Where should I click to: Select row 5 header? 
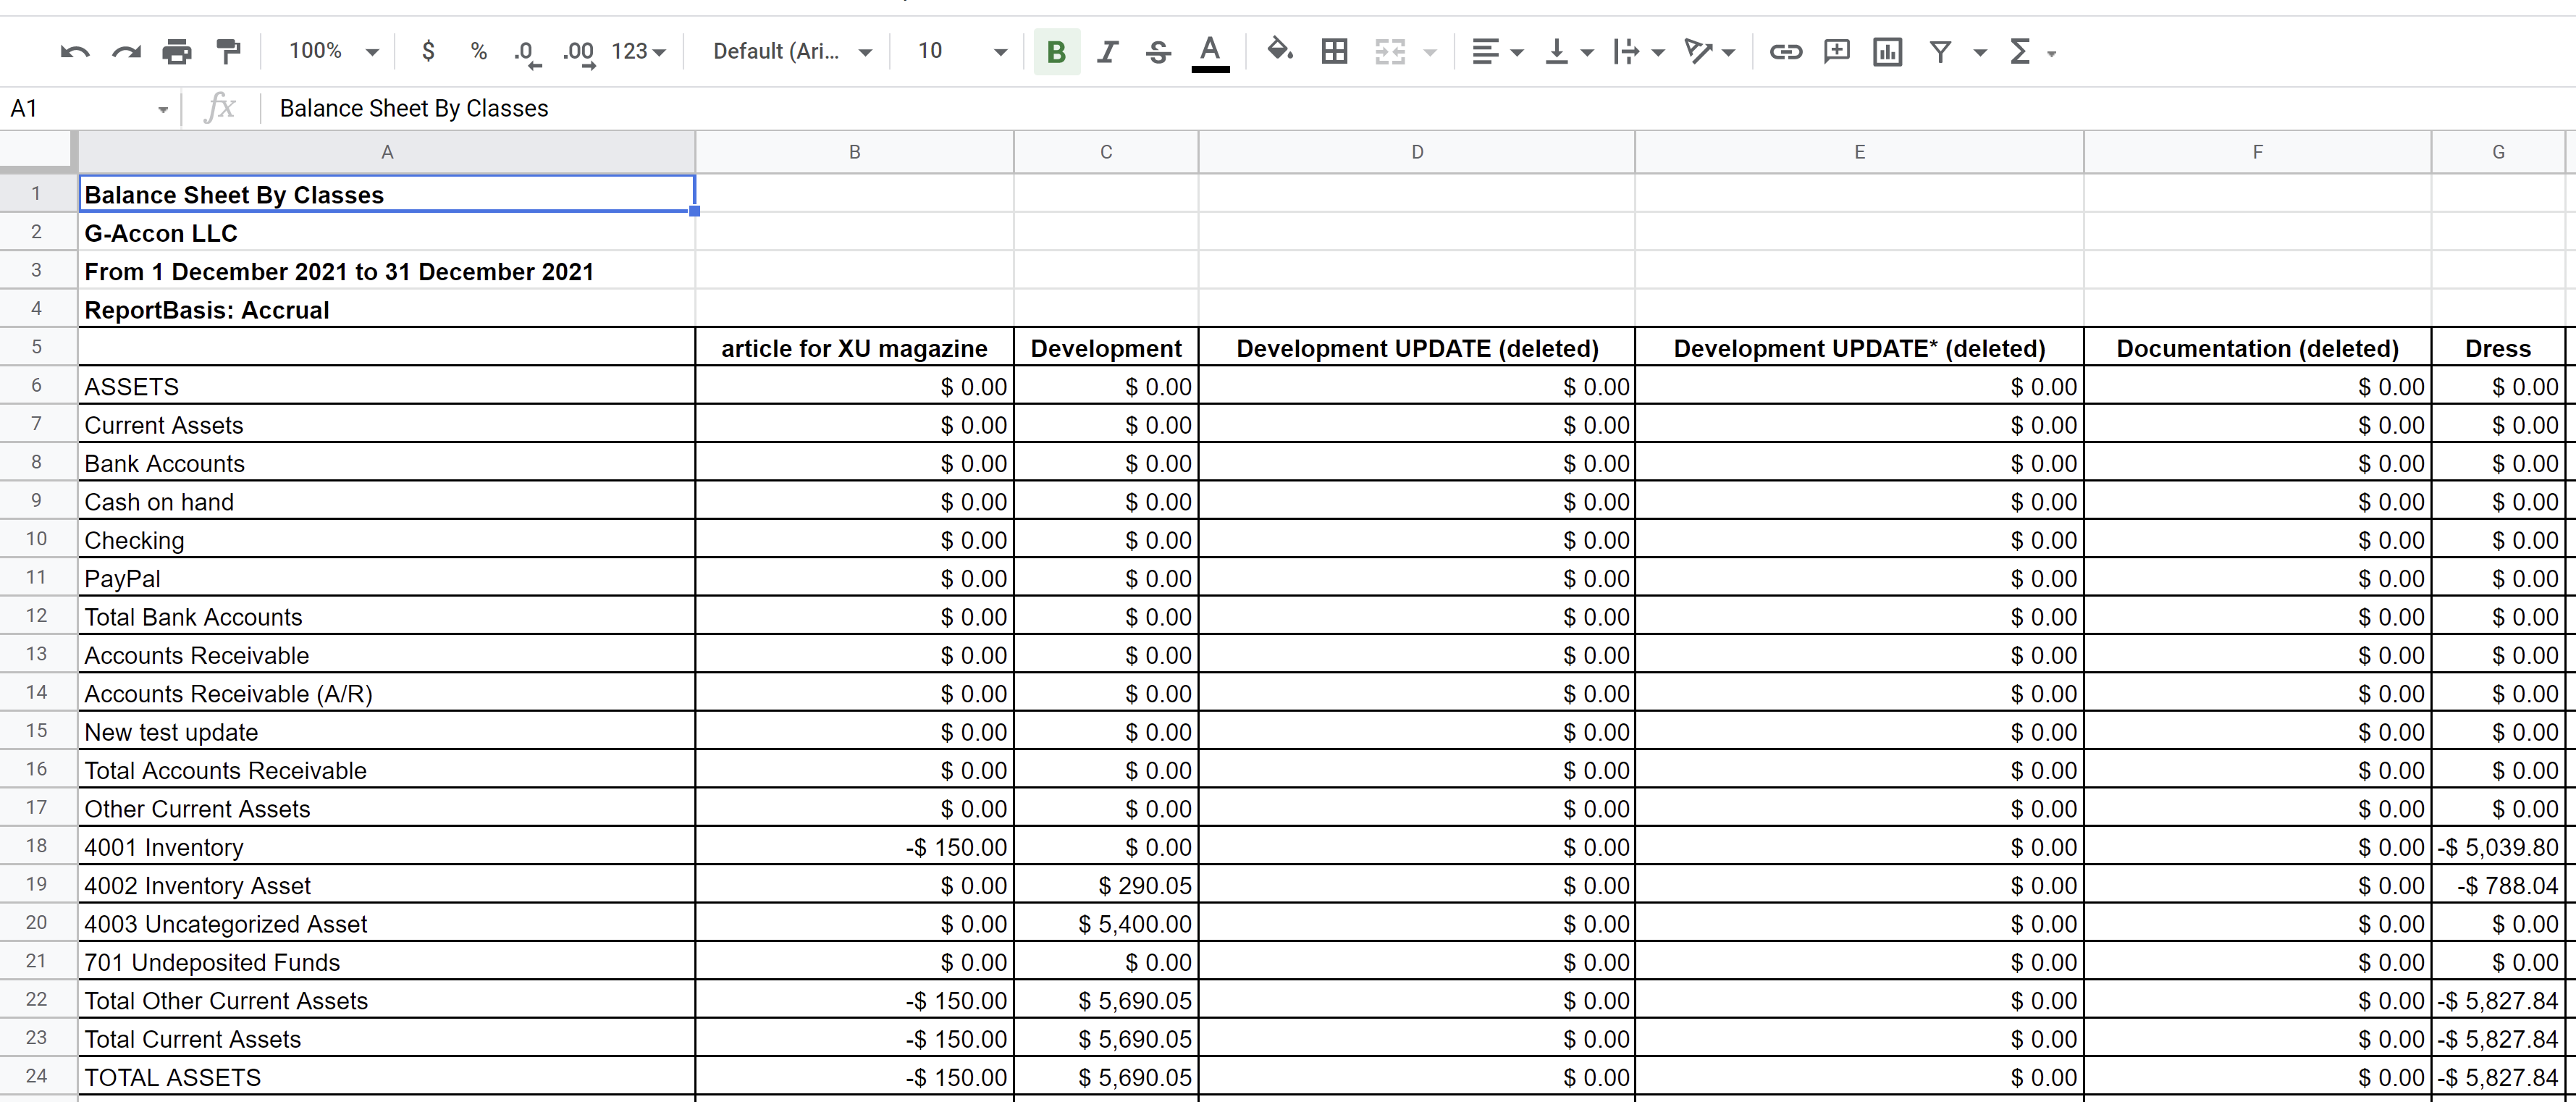pyautogui.click(x=37, y=347)
